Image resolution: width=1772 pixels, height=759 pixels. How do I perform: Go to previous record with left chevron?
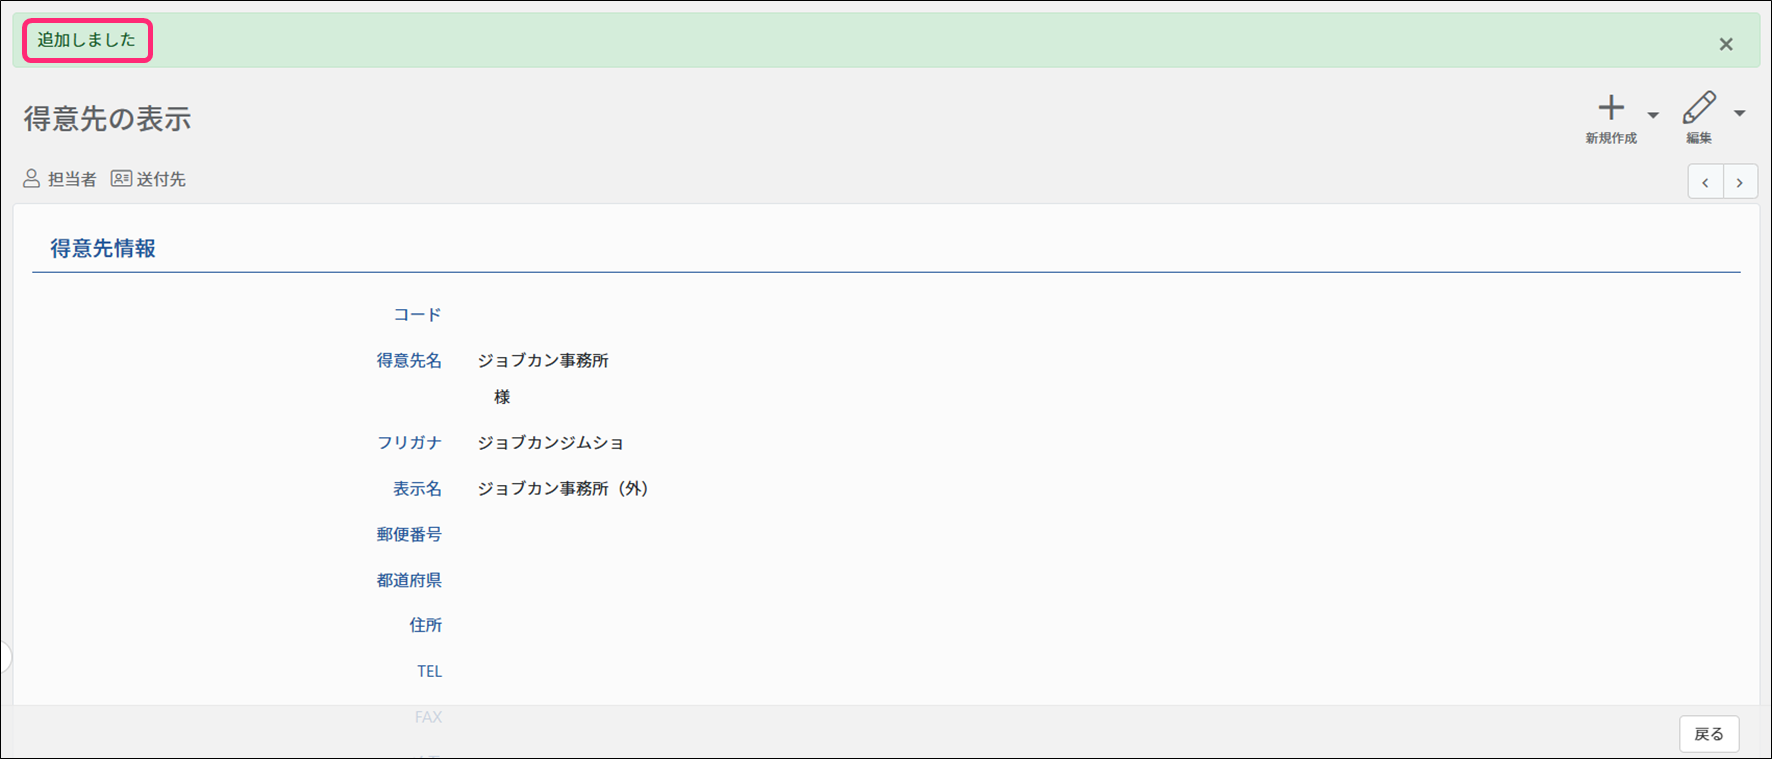(x=1705, y=182)
